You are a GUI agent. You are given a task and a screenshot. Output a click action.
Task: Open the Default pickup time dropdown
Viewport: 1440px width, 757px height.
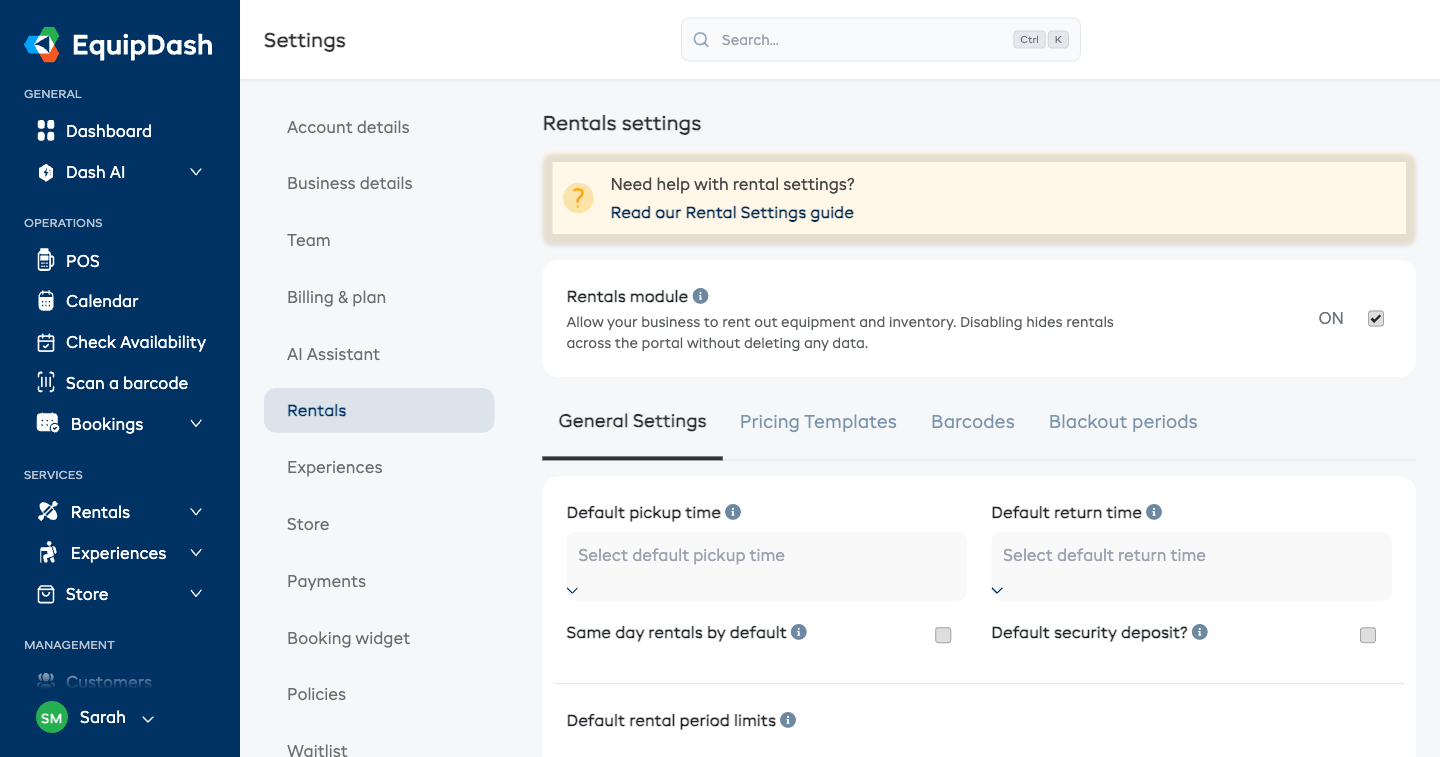[766, 566]
